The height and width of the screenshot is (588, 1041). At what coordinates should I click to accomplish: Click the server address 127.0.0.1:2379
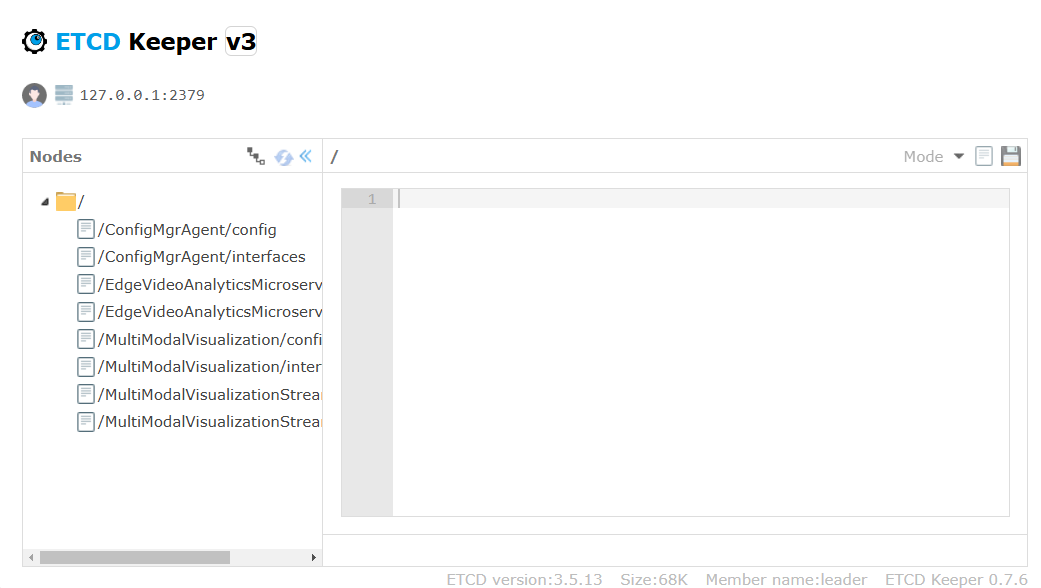tap(142, 95)
